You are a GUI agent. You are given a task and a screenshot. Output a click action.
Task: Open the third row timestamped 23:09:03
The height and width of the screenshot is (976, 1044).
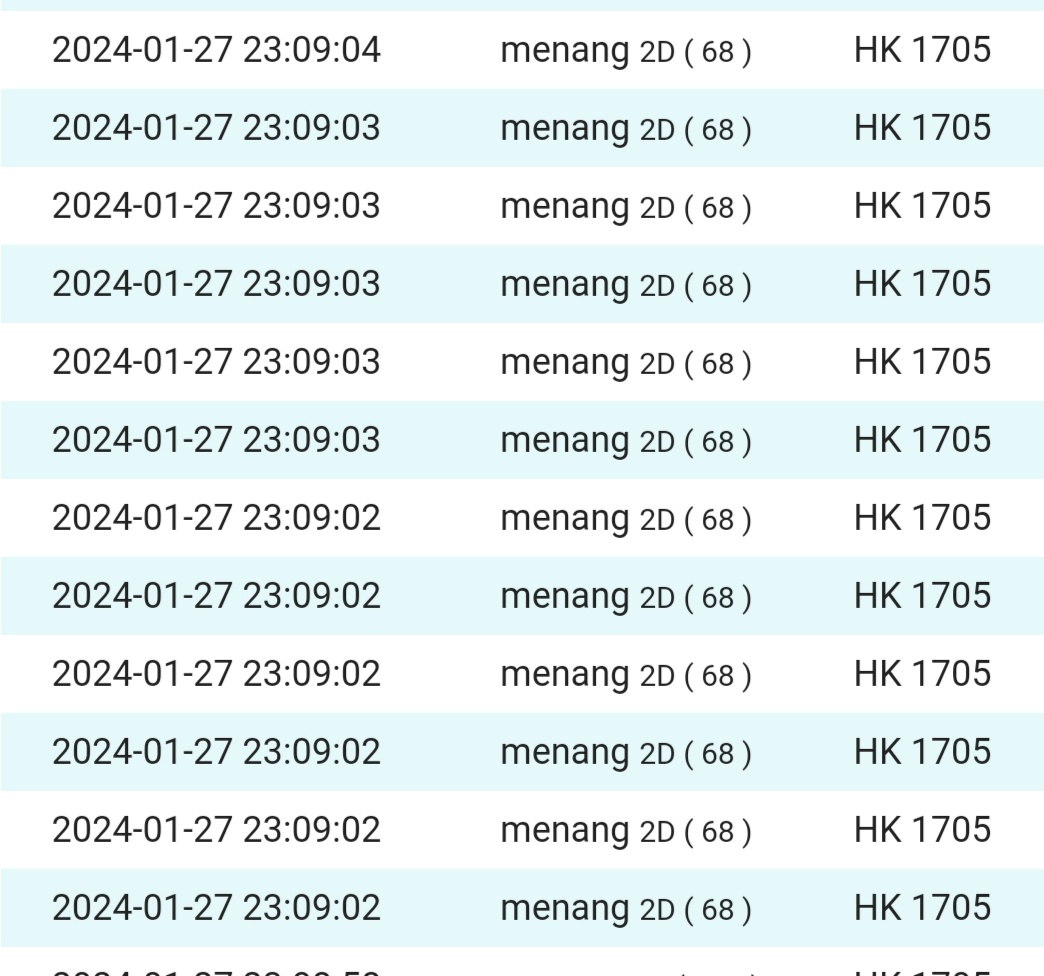pyautogui.click(x=216, y=284)
